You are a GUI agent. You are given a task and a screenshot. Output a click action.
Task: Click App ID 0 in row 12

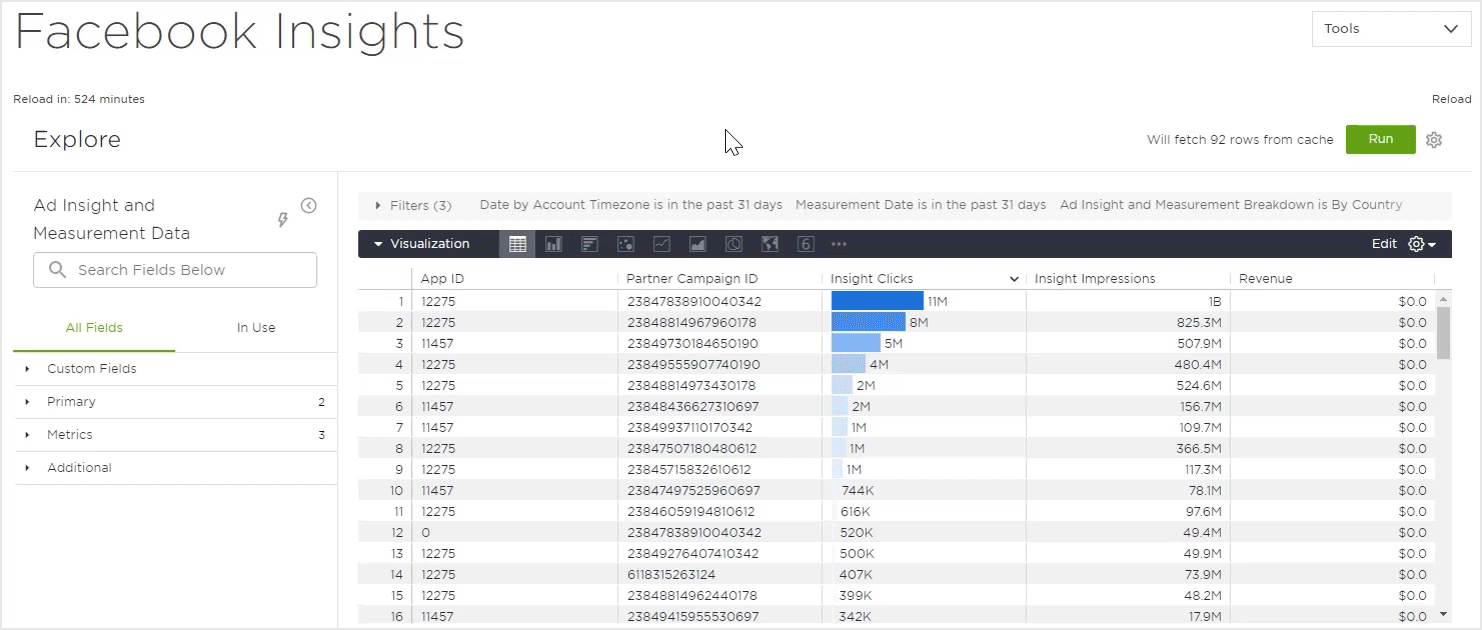tap(426, 532)
